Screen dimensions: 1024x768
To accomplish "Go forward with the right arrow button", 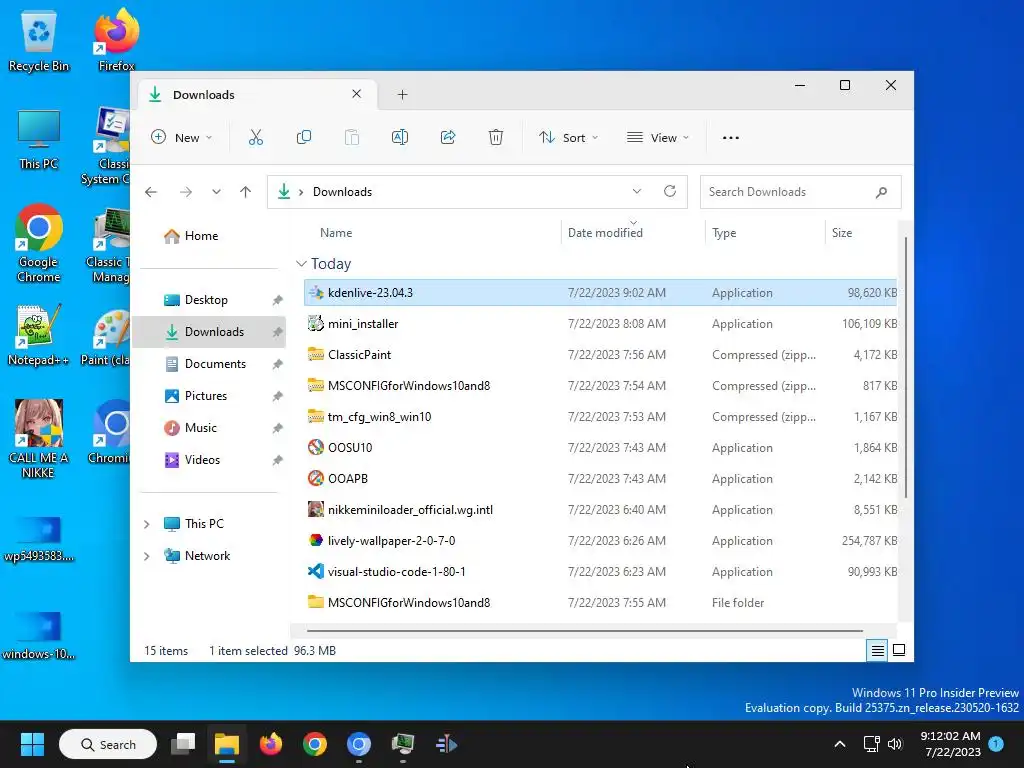I will [185, 192].
